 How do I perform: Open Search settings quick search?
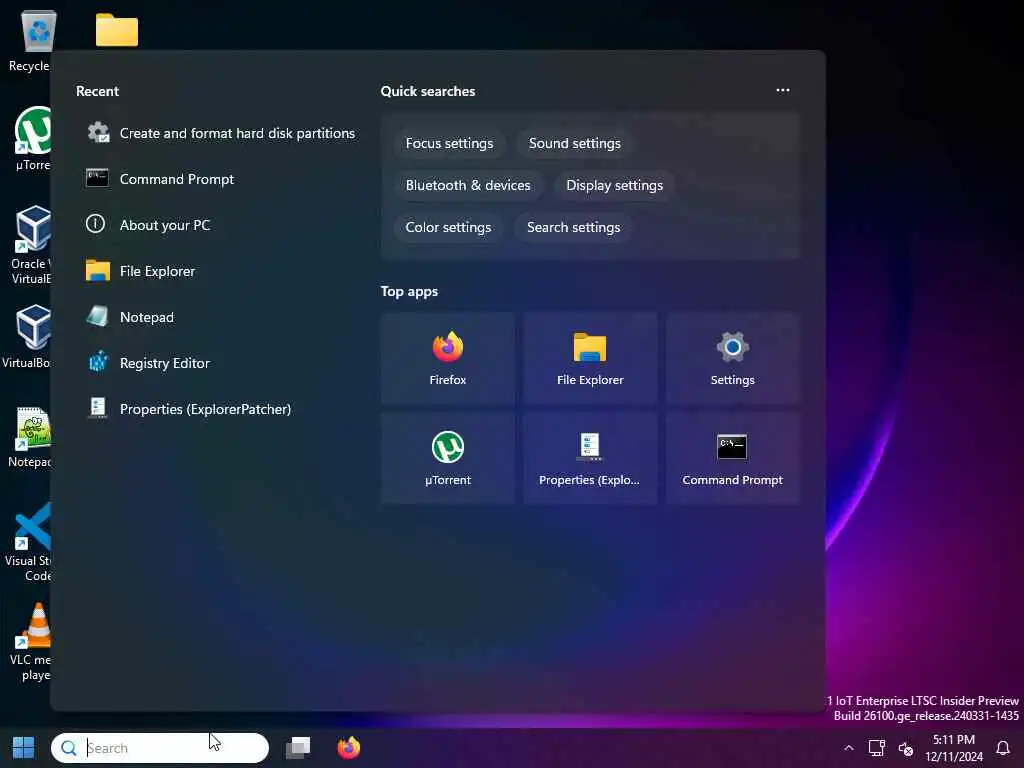coord(573,227)
